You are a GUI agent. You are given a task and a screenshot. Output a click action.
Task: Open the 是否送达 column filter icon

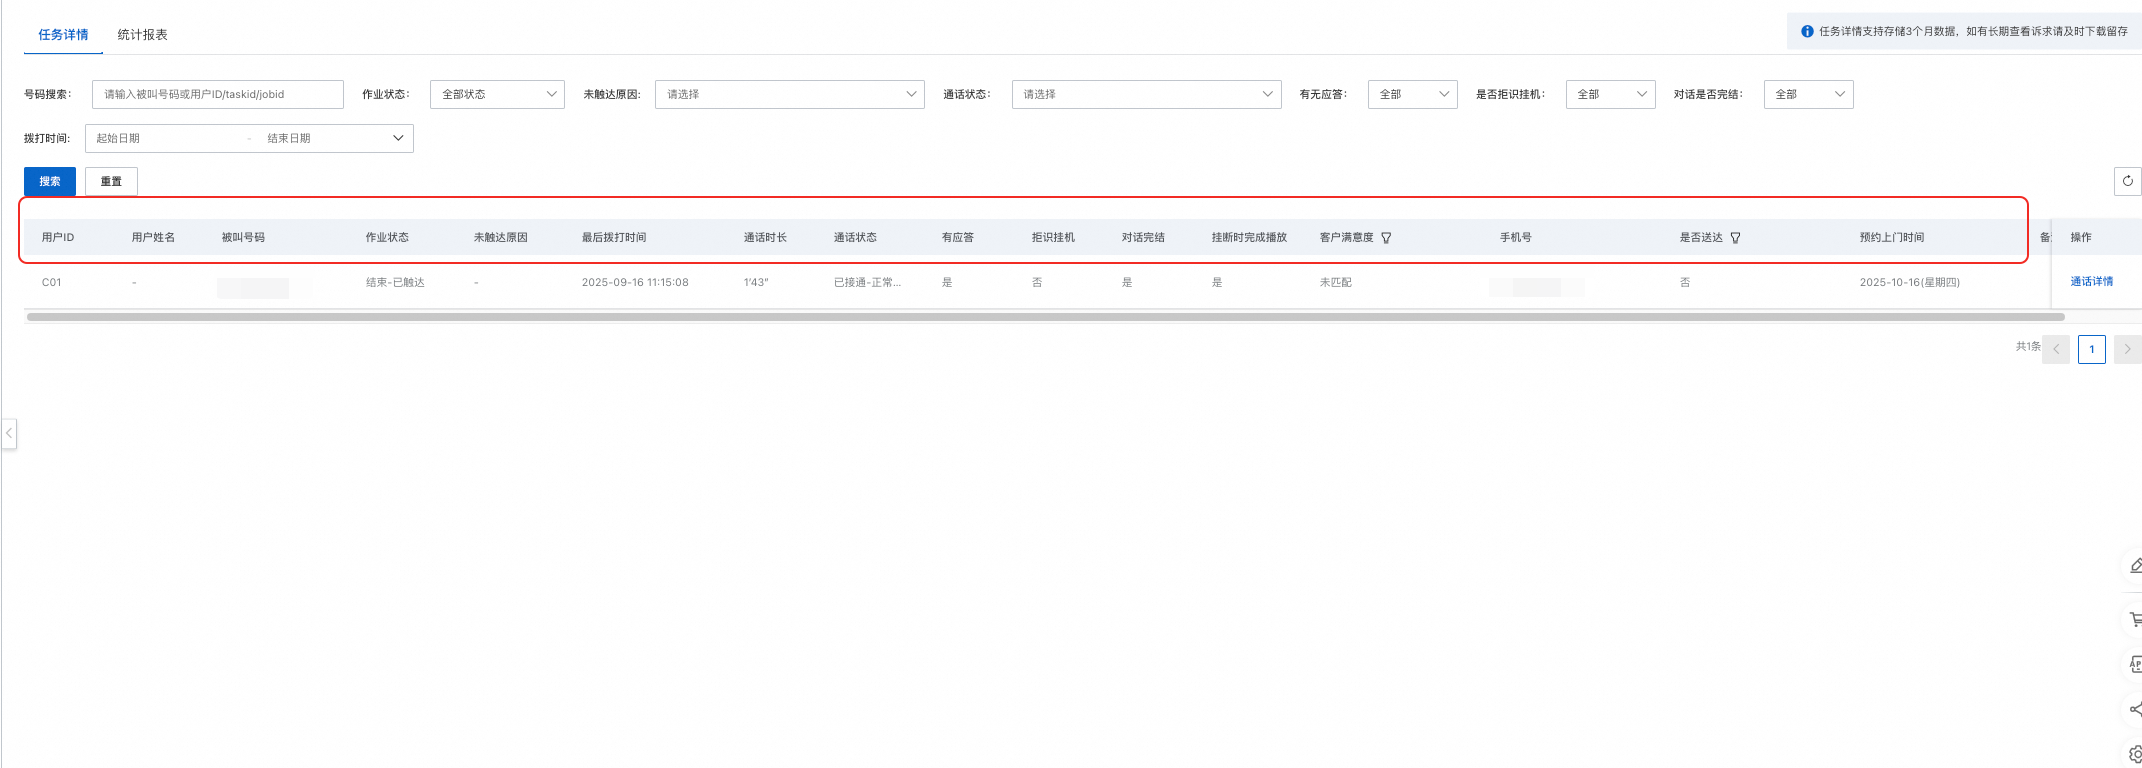tap(1735, 238)
